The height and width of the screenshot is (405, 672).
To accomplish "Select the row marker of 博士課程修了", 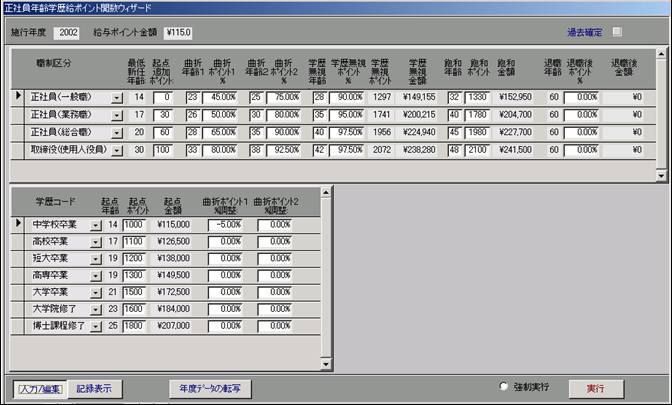I will [18, 326].
